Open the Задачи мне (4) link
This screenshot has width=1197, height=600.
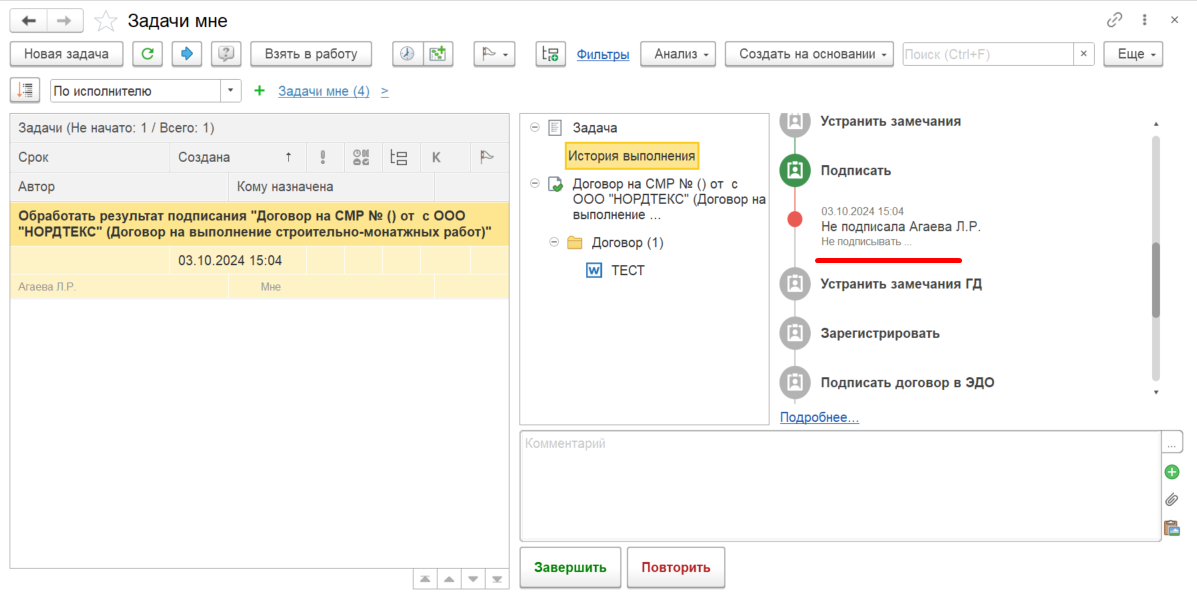324,91
